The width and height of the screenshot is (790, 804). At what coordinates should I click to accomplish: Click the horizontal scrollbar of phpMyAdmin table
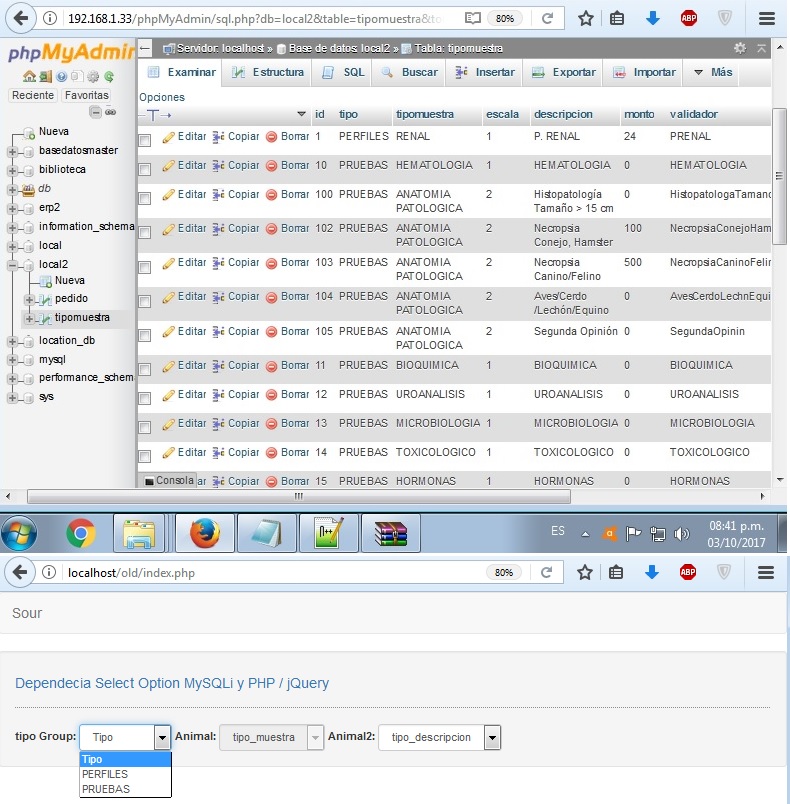pos(300,496)
